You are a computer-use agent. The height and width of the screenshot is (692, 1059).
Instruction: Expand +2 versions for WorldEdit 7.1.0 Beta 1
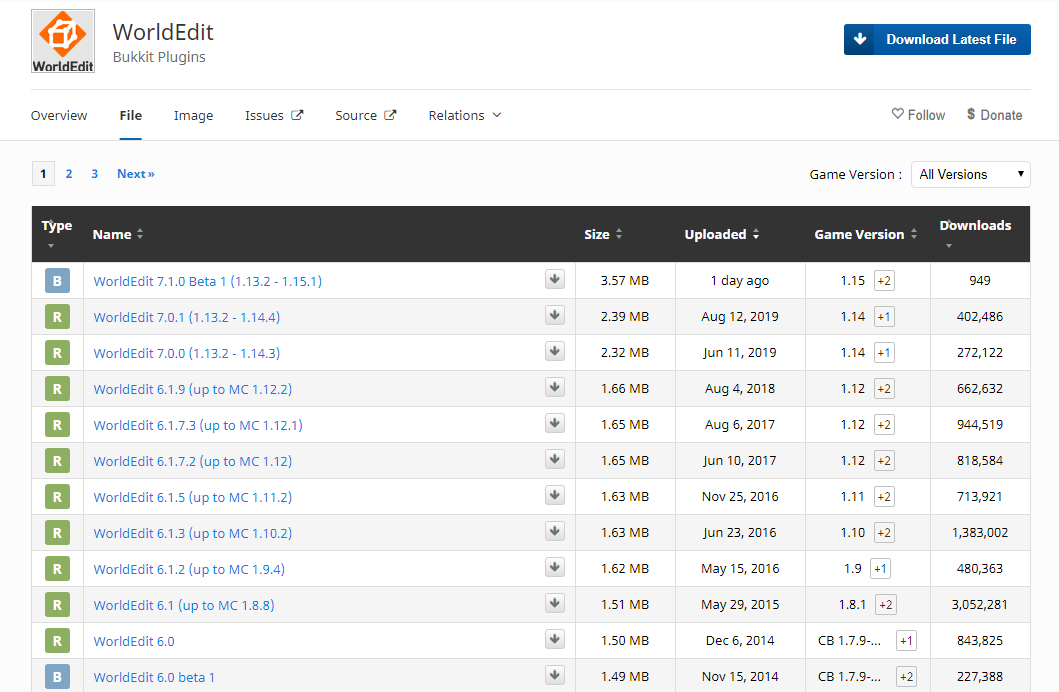tap(884, 281)
